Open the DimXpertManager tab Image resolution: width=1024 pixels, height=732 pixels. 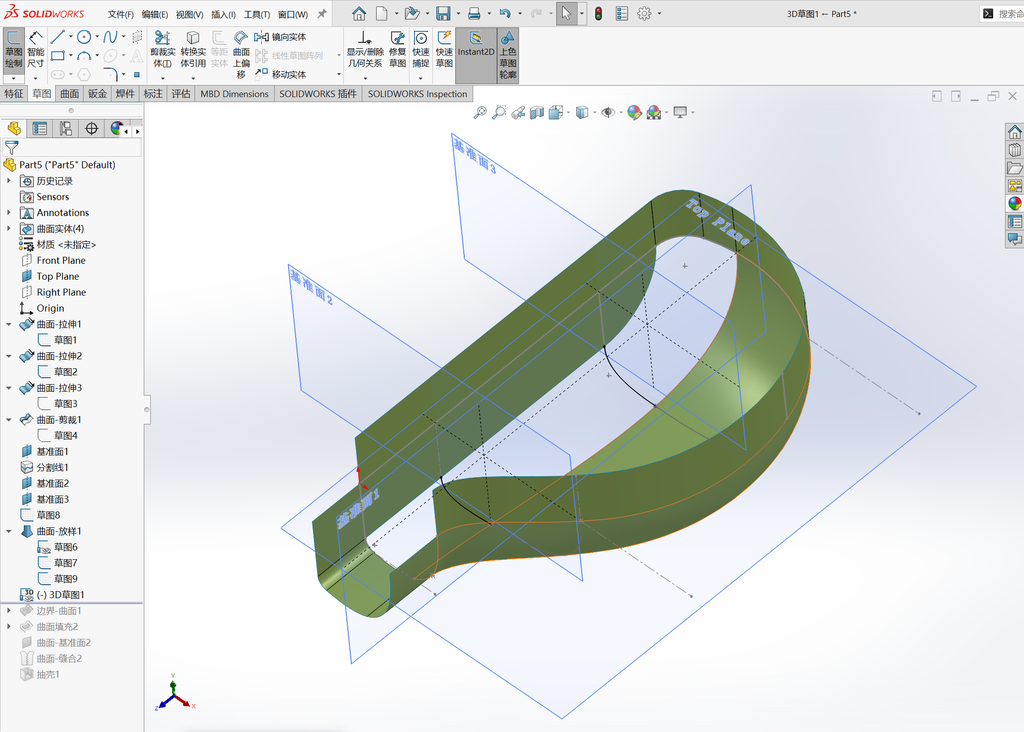(x=91, y=129)
